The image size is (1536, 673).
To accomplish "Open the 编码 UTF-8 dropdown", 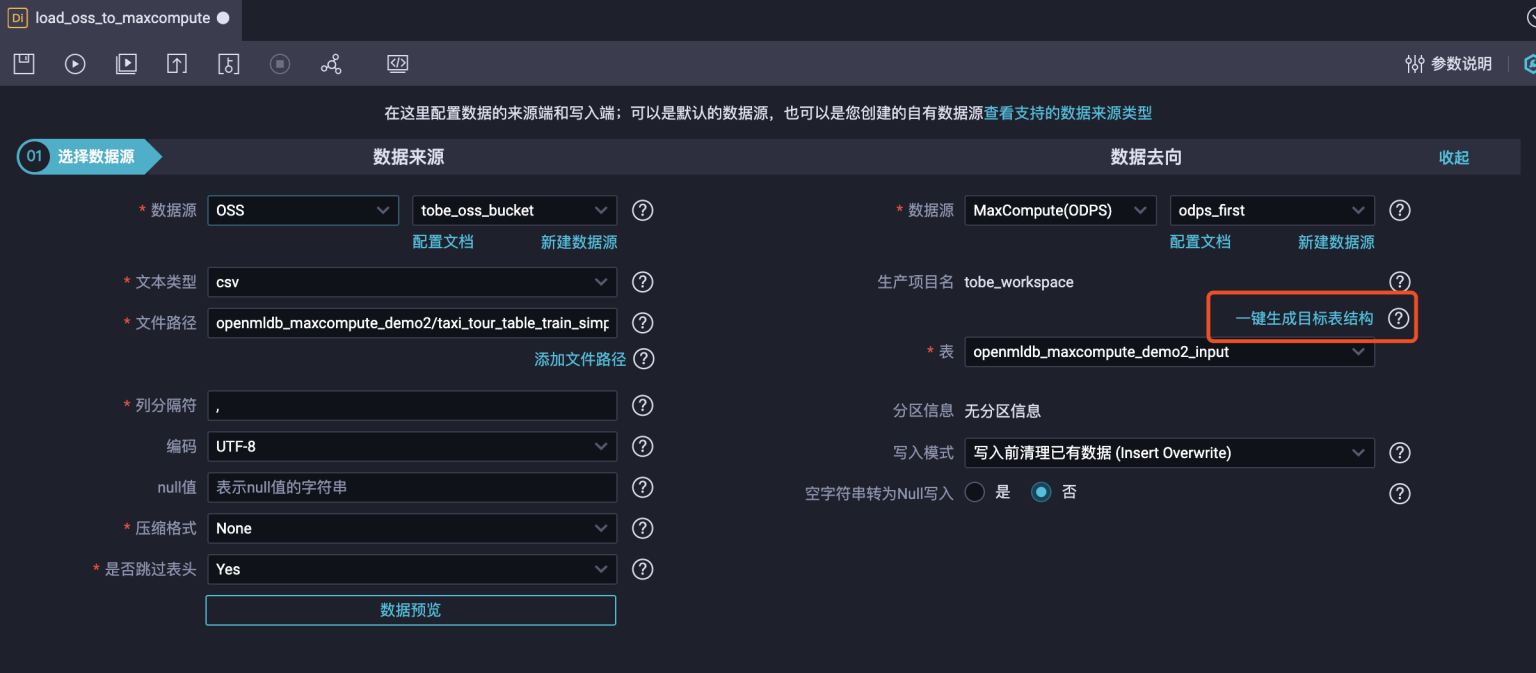I will coord(412,446).
